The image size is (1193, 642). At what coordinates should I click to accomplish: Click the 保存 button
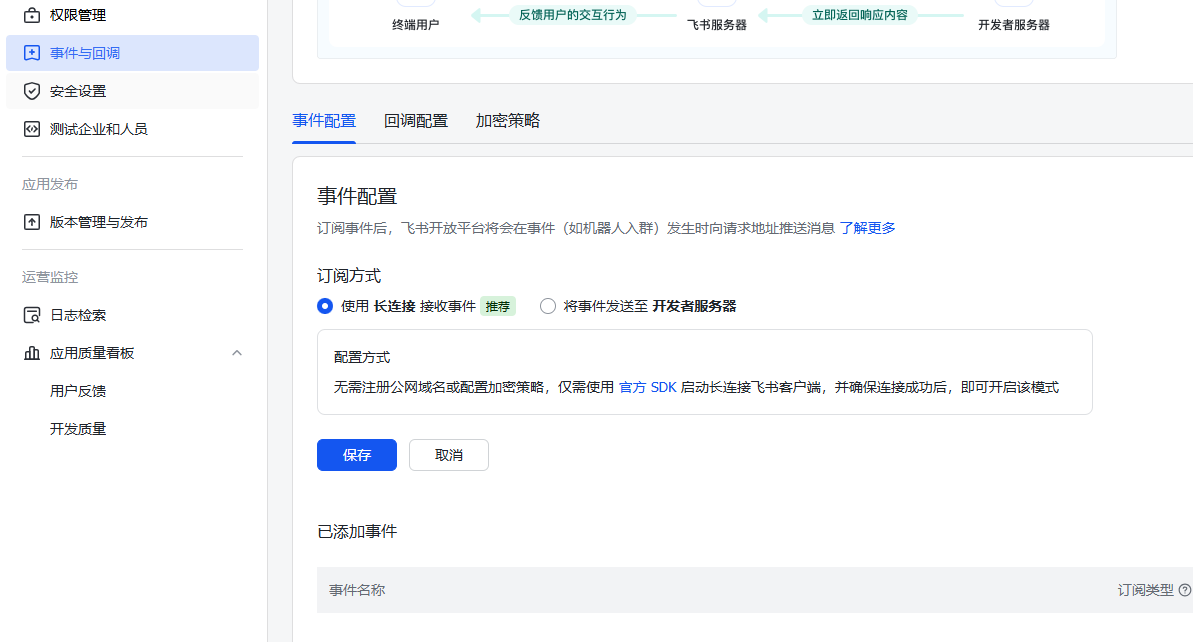pyautogui.click(x=357, y=455)
